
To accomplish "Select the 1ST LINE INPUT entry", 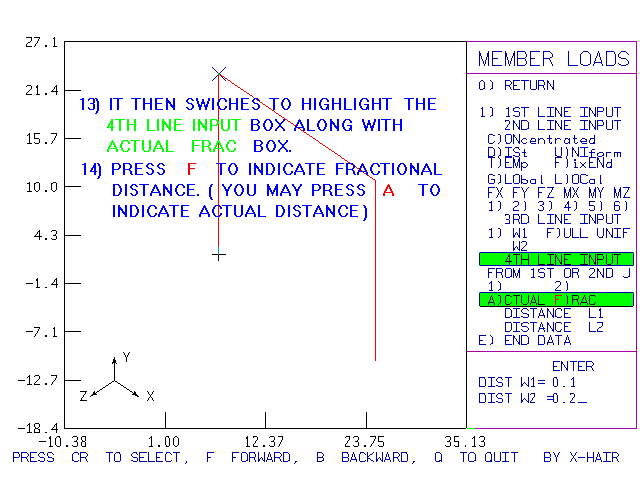I will [x=551, y=112].
